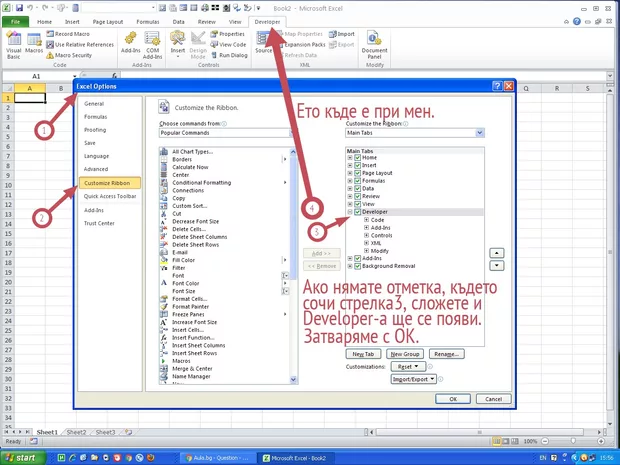Viewport: 620px width, 465px height.
Task: Toggle the Background Removal checkbox
Action: pos(357,266)
